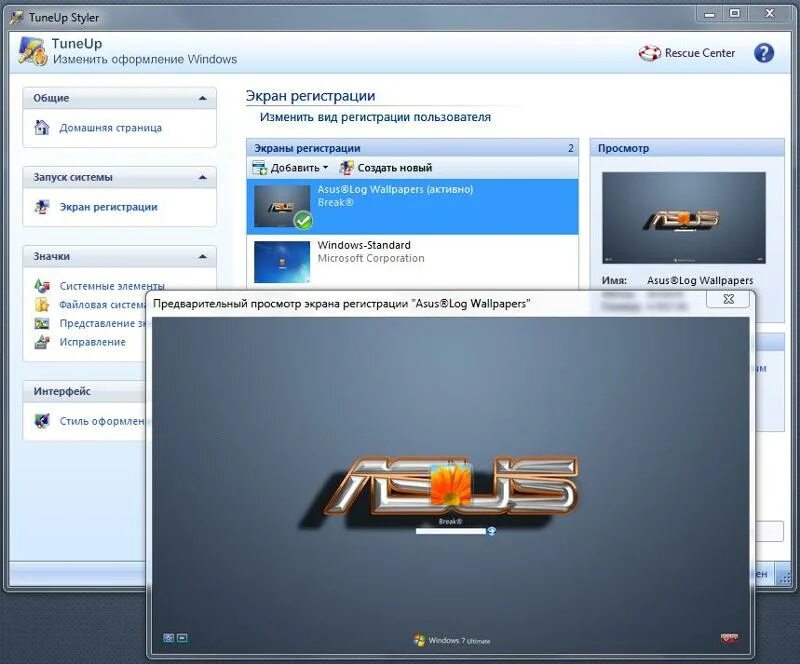This screenshot has width=800, height=664.
Task: Click Microsoft Corporation author text
Action: 371,258
